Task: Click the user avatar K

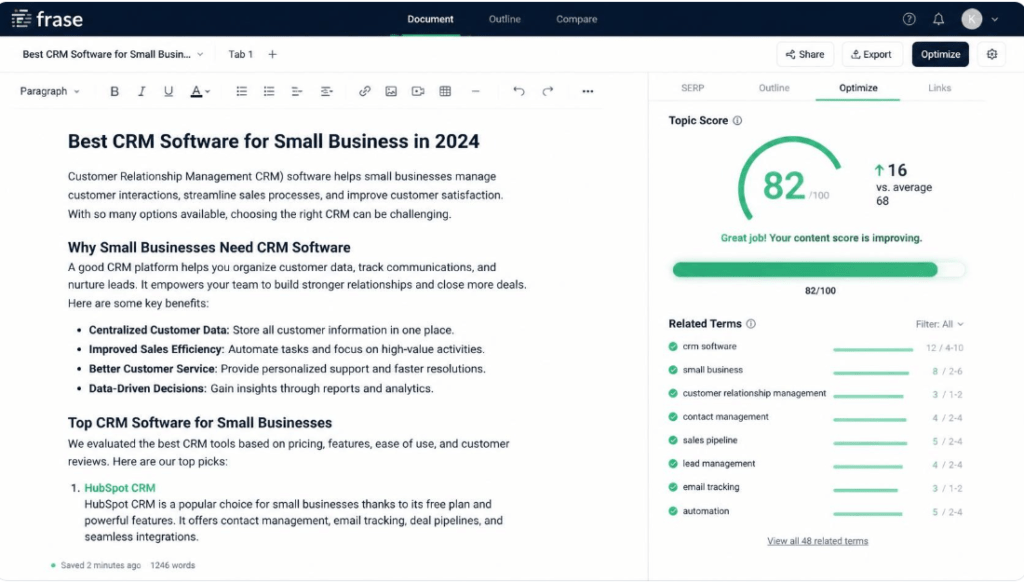Action: pyautogui.click(x=971, y=19)
